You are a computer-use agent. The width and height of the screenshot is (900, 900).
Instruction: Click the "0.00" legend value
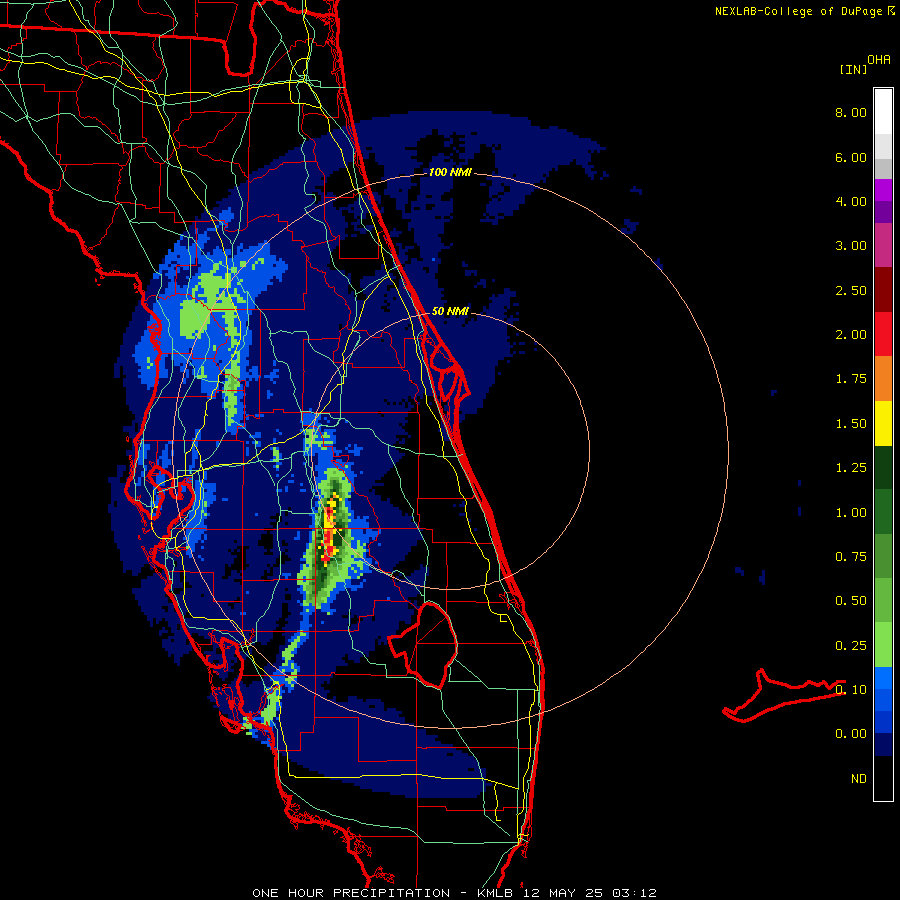[x=851, y=734]
